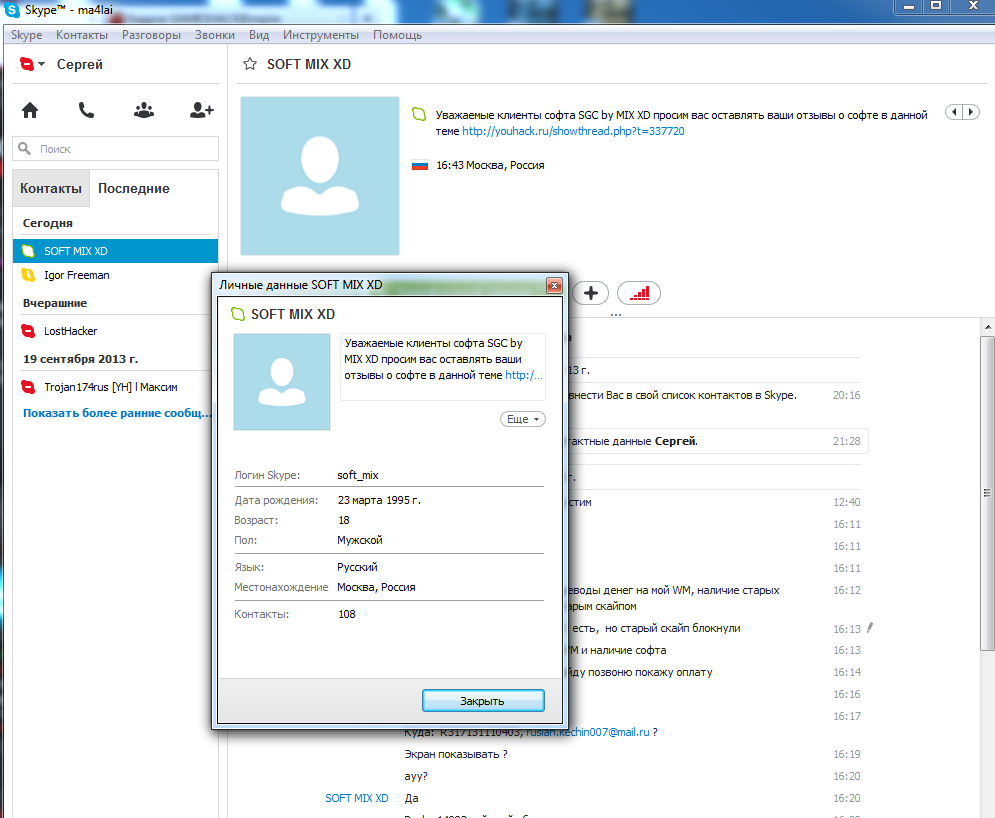
Task: Click the red status icon next to Сергей
Action: click(27, 64)
